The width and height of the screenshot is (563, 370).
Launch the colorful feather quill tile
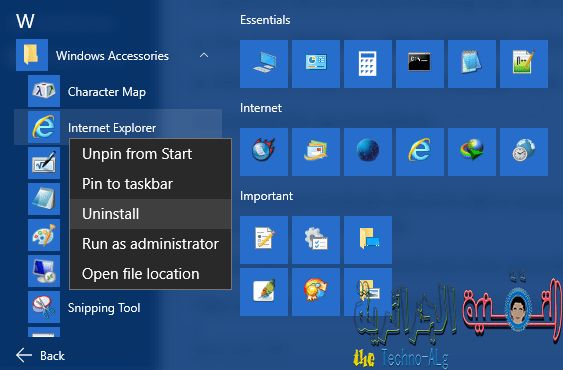264,292
